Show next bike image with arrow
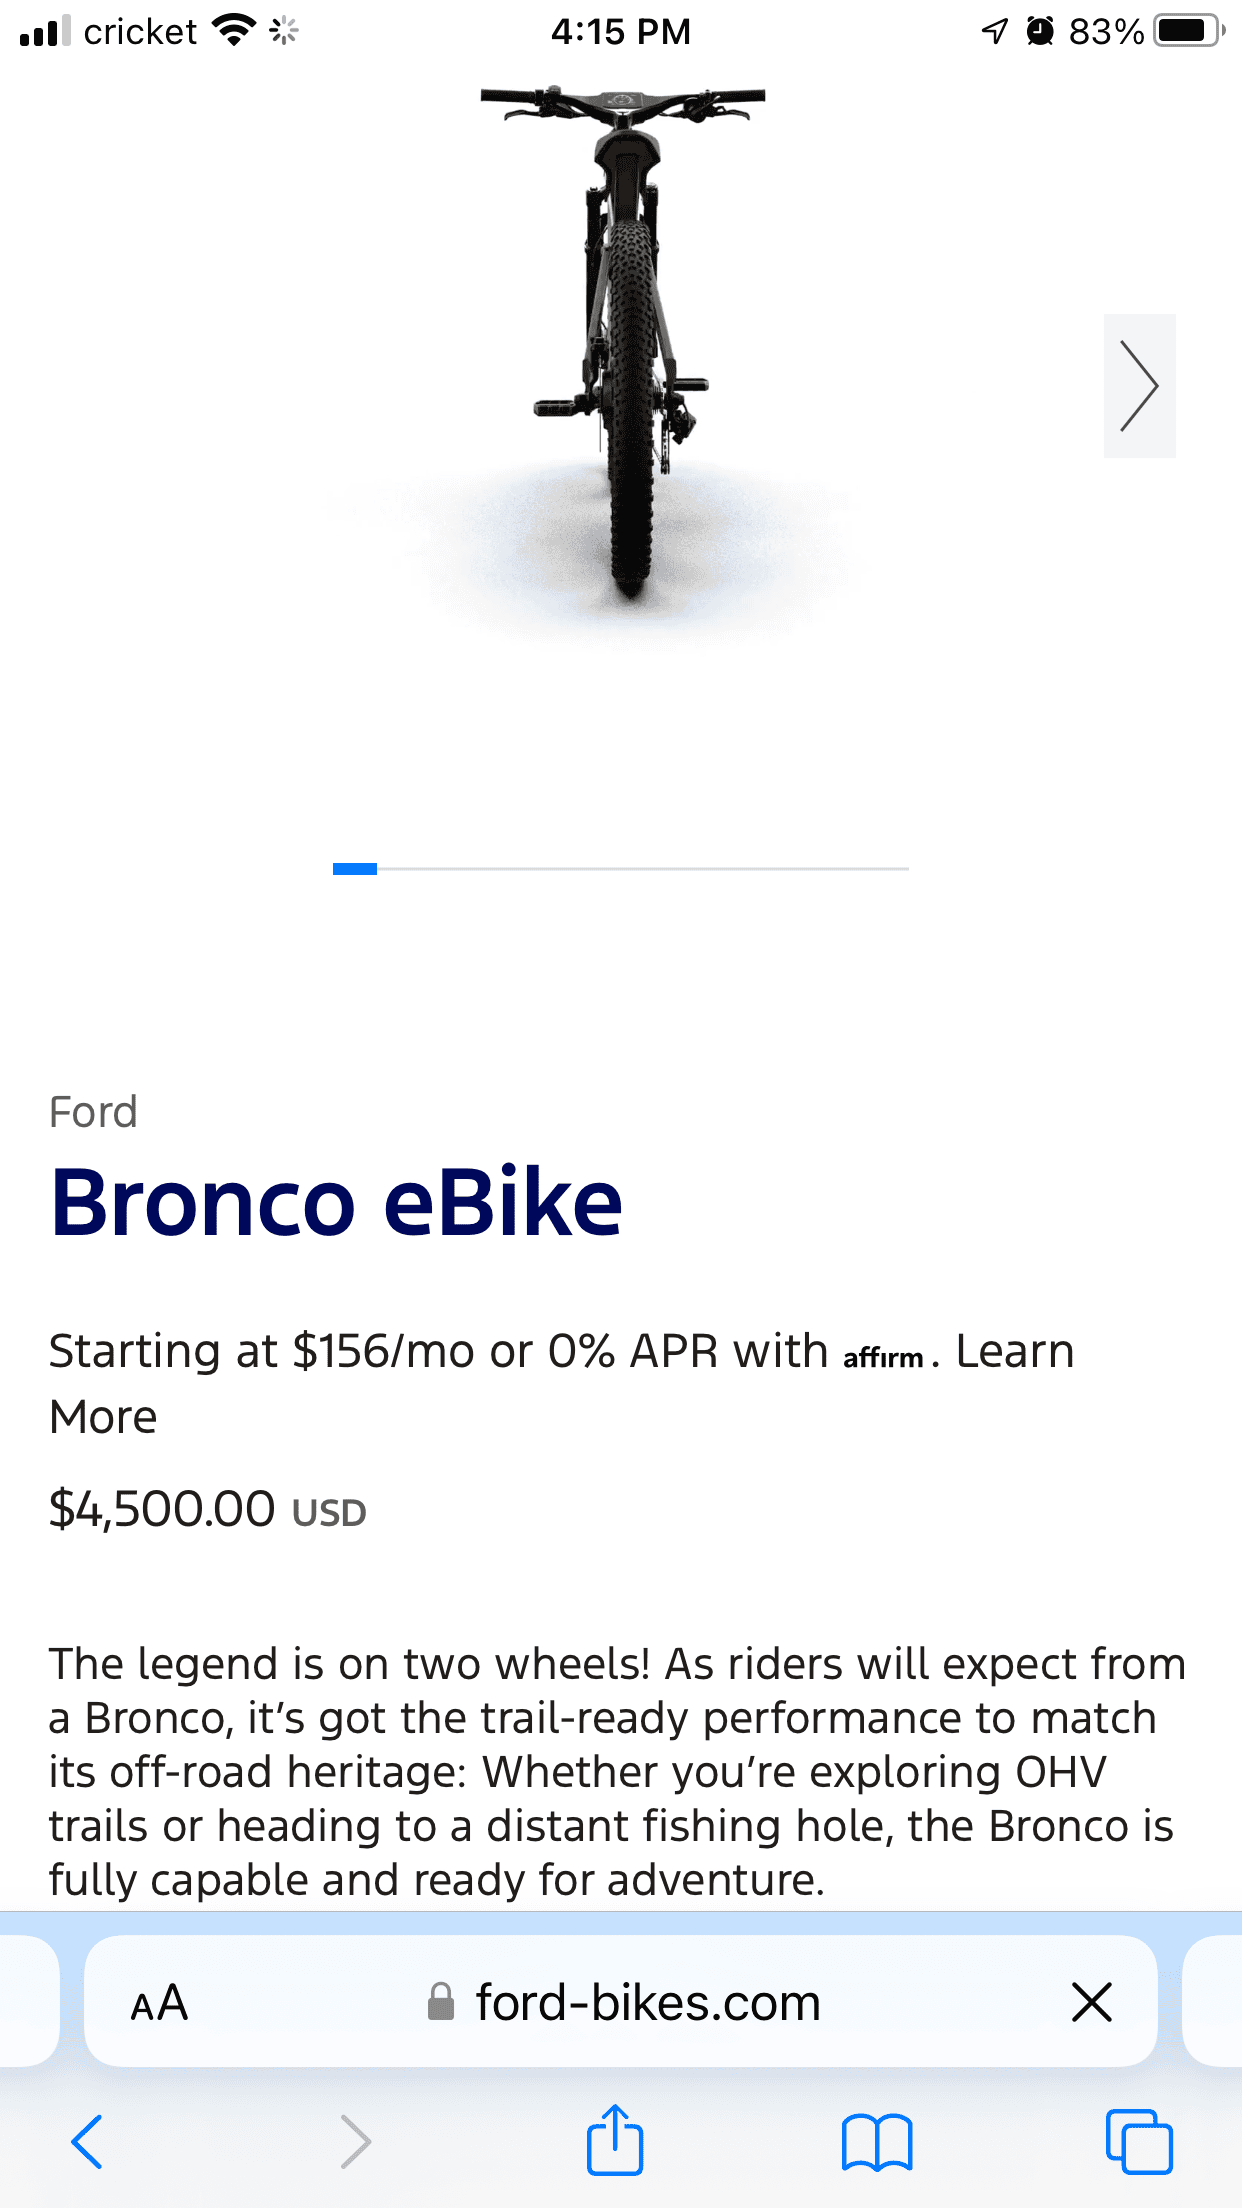The height and width of the screenshot is (2208, 1242). pyautogui.click(x=1139, y=386)
